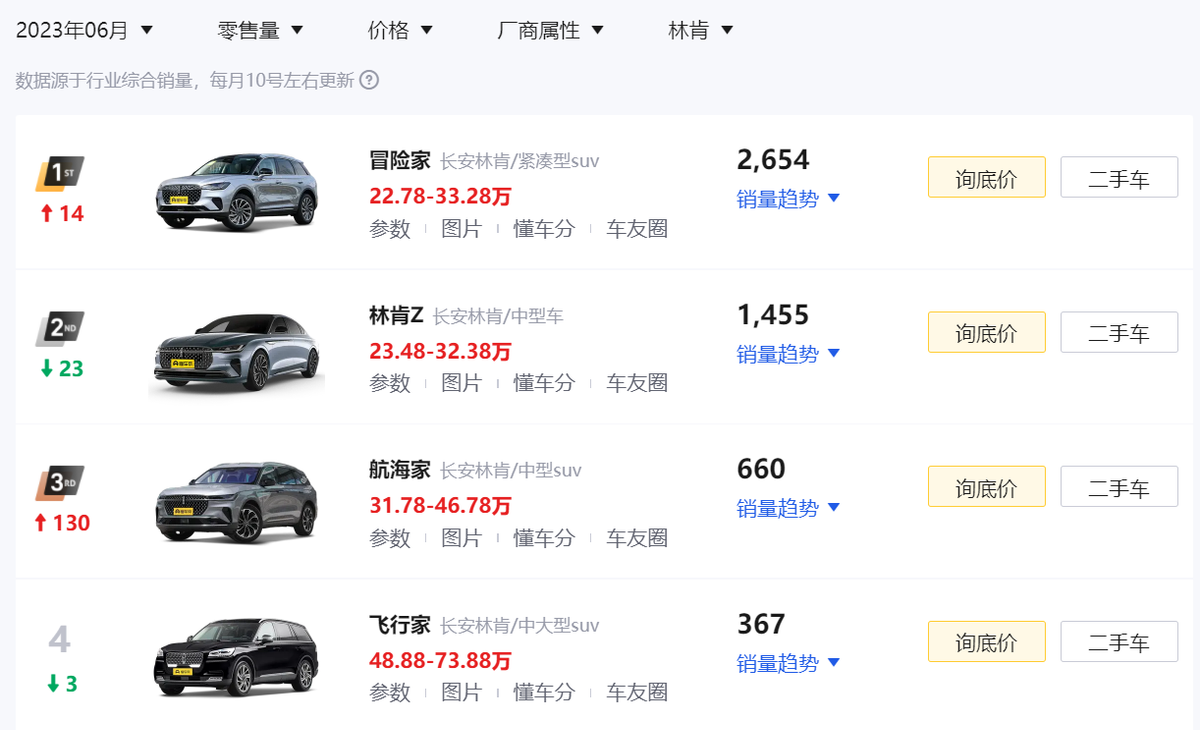Click the 1st place rank badge
The height and width of the screenshot is (730, 1200).
coord(60,173)
